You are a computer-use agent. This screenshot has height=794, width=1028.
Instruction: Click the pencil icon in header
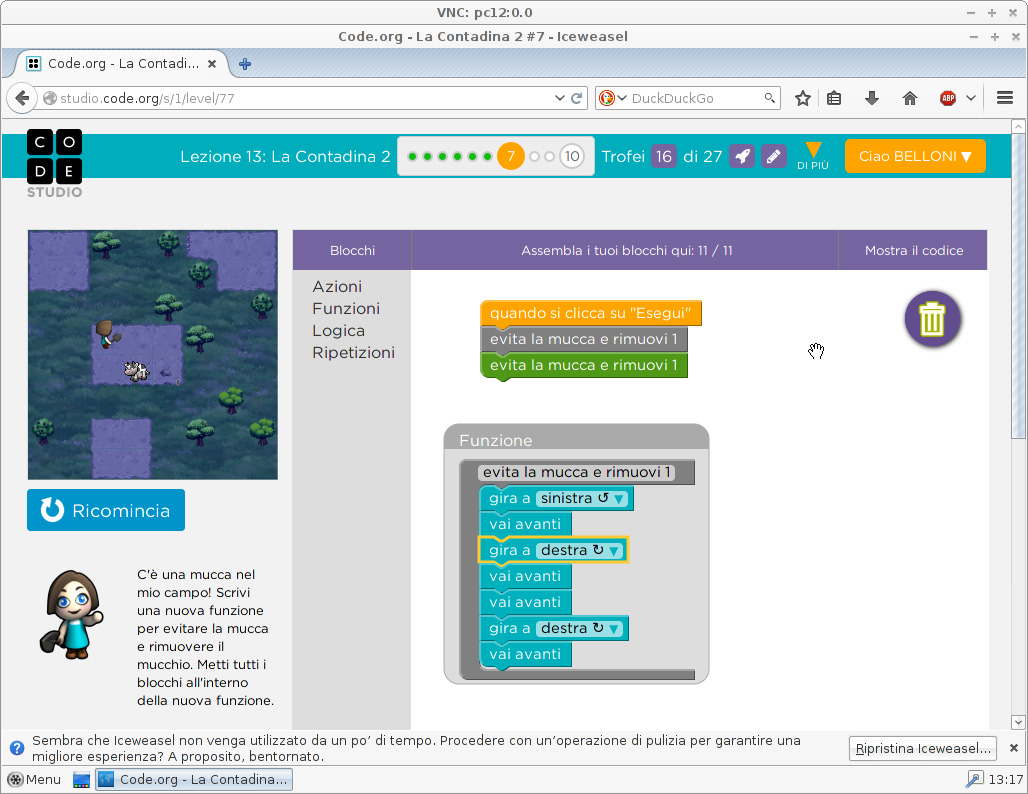[773, 157]
